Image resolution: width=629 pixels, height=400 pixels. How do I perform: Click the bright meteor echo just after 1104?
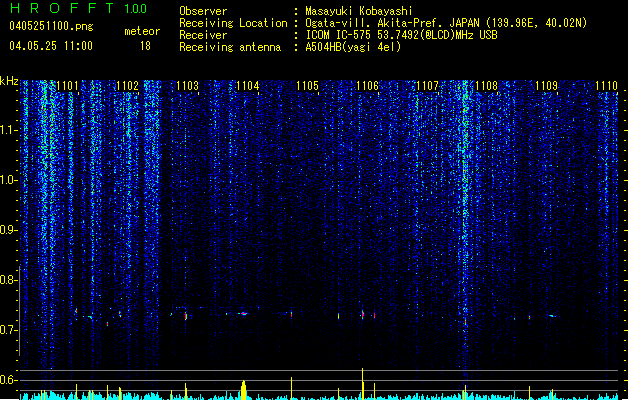point(243,313)
